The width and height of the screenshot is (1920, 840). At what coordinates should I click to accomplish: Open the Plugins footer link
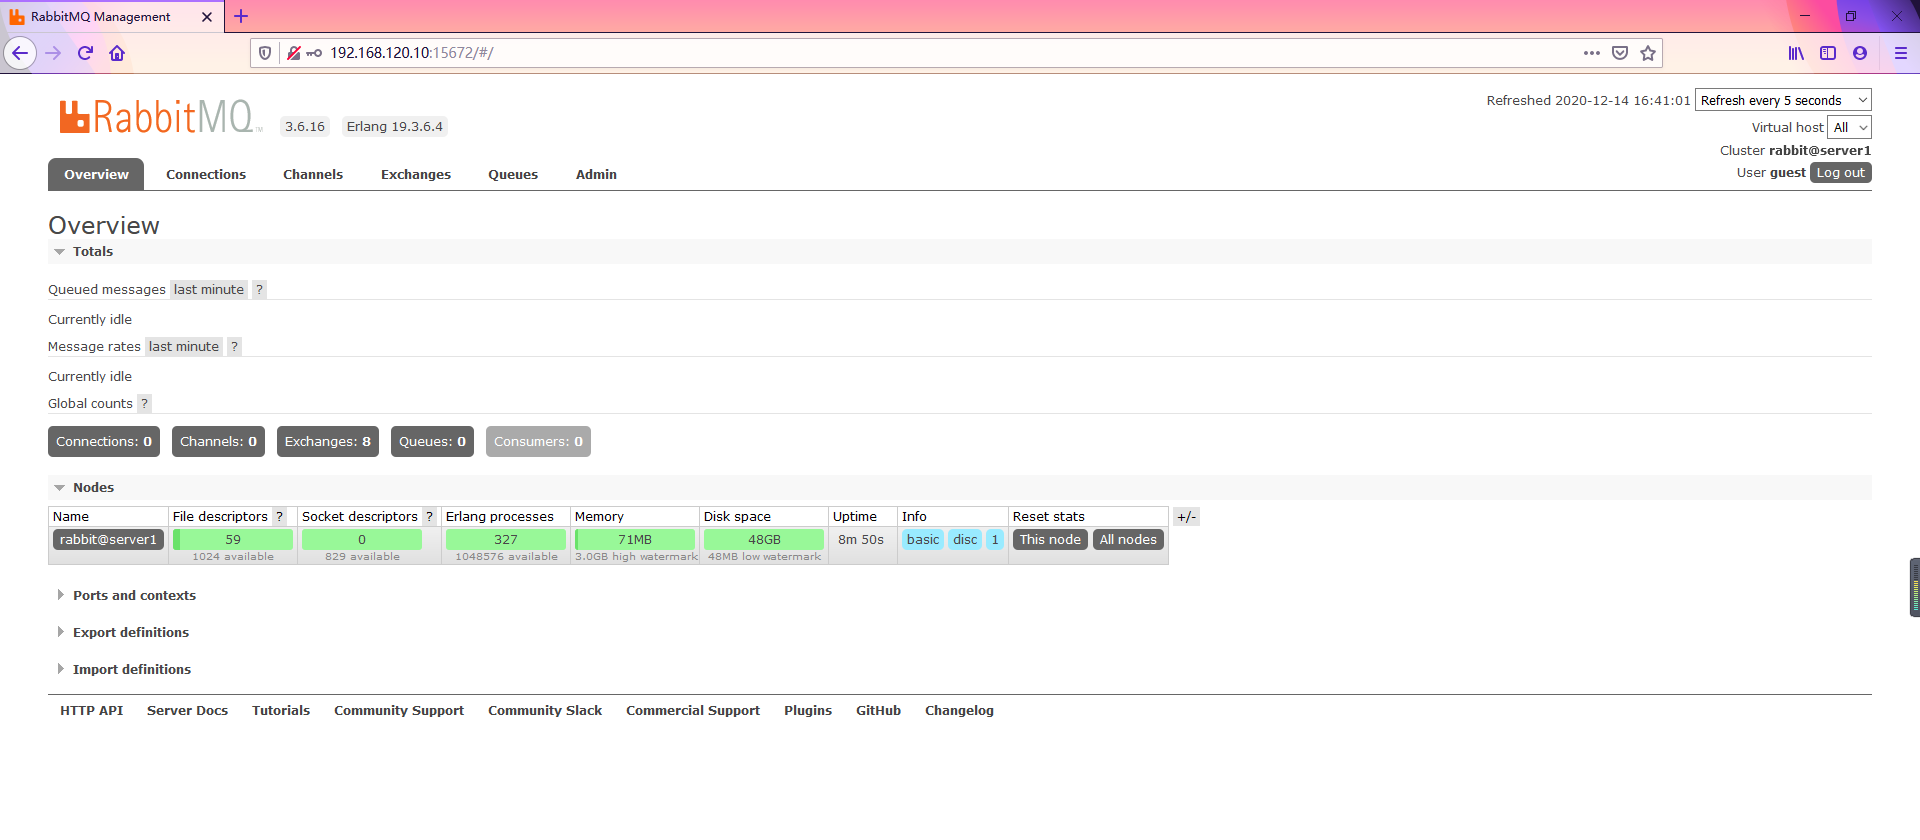808,711
